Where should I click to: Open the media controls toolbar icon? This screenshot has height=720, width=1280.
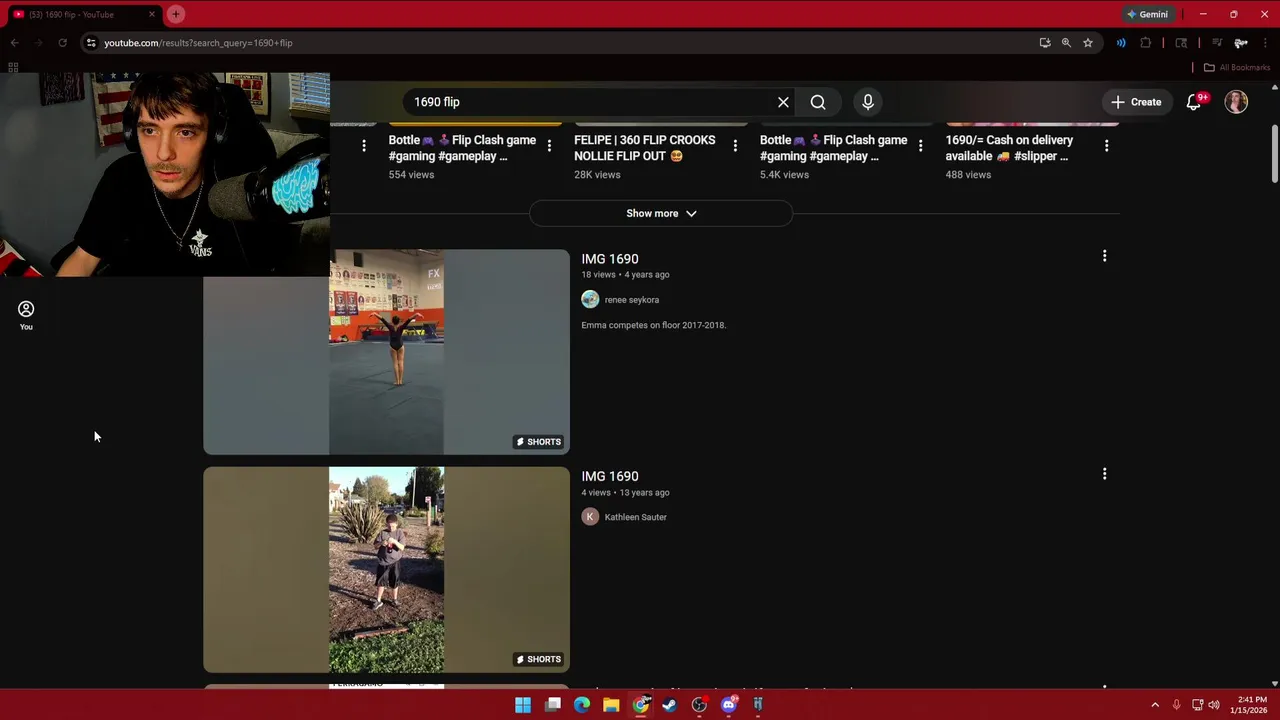(x=1217, y=43)
